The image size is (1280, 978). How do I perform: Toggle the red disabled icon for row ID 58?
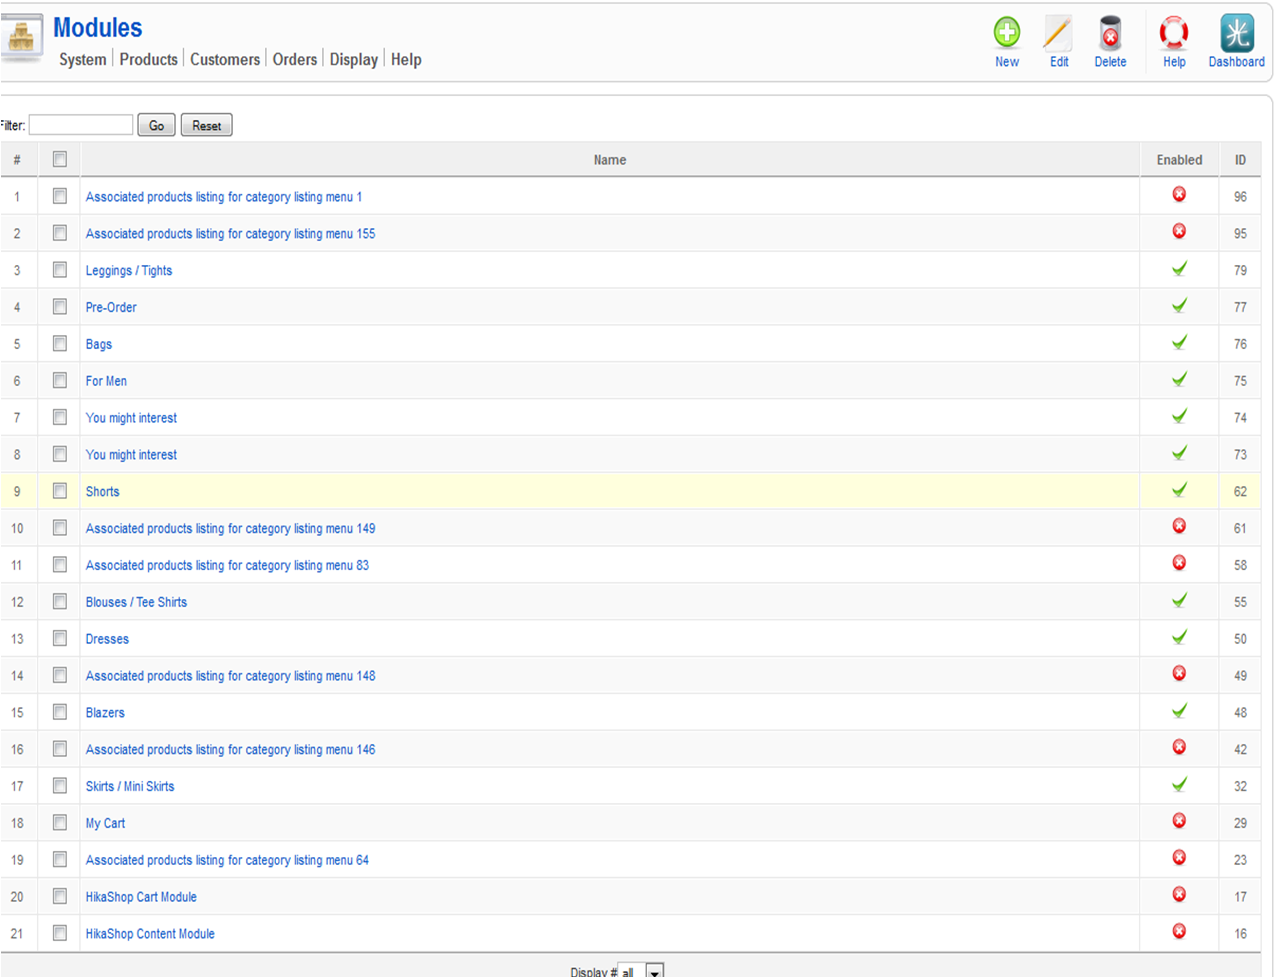(1179, 563)
